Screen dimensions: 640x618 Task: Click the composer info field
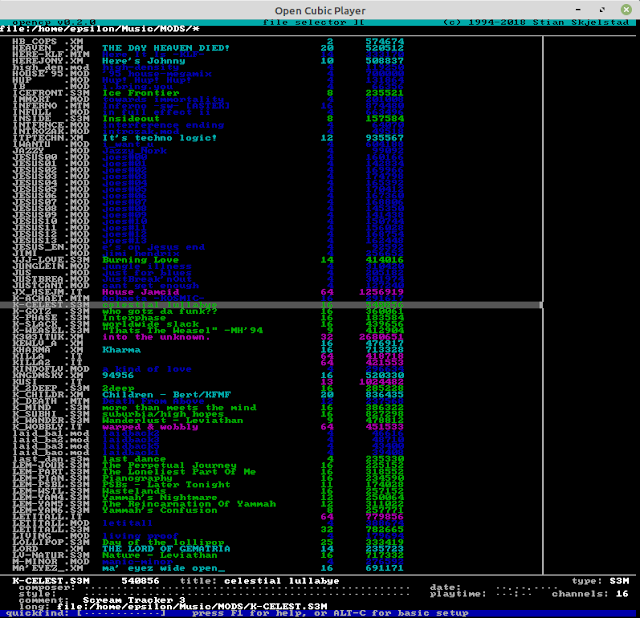[247, 587]
